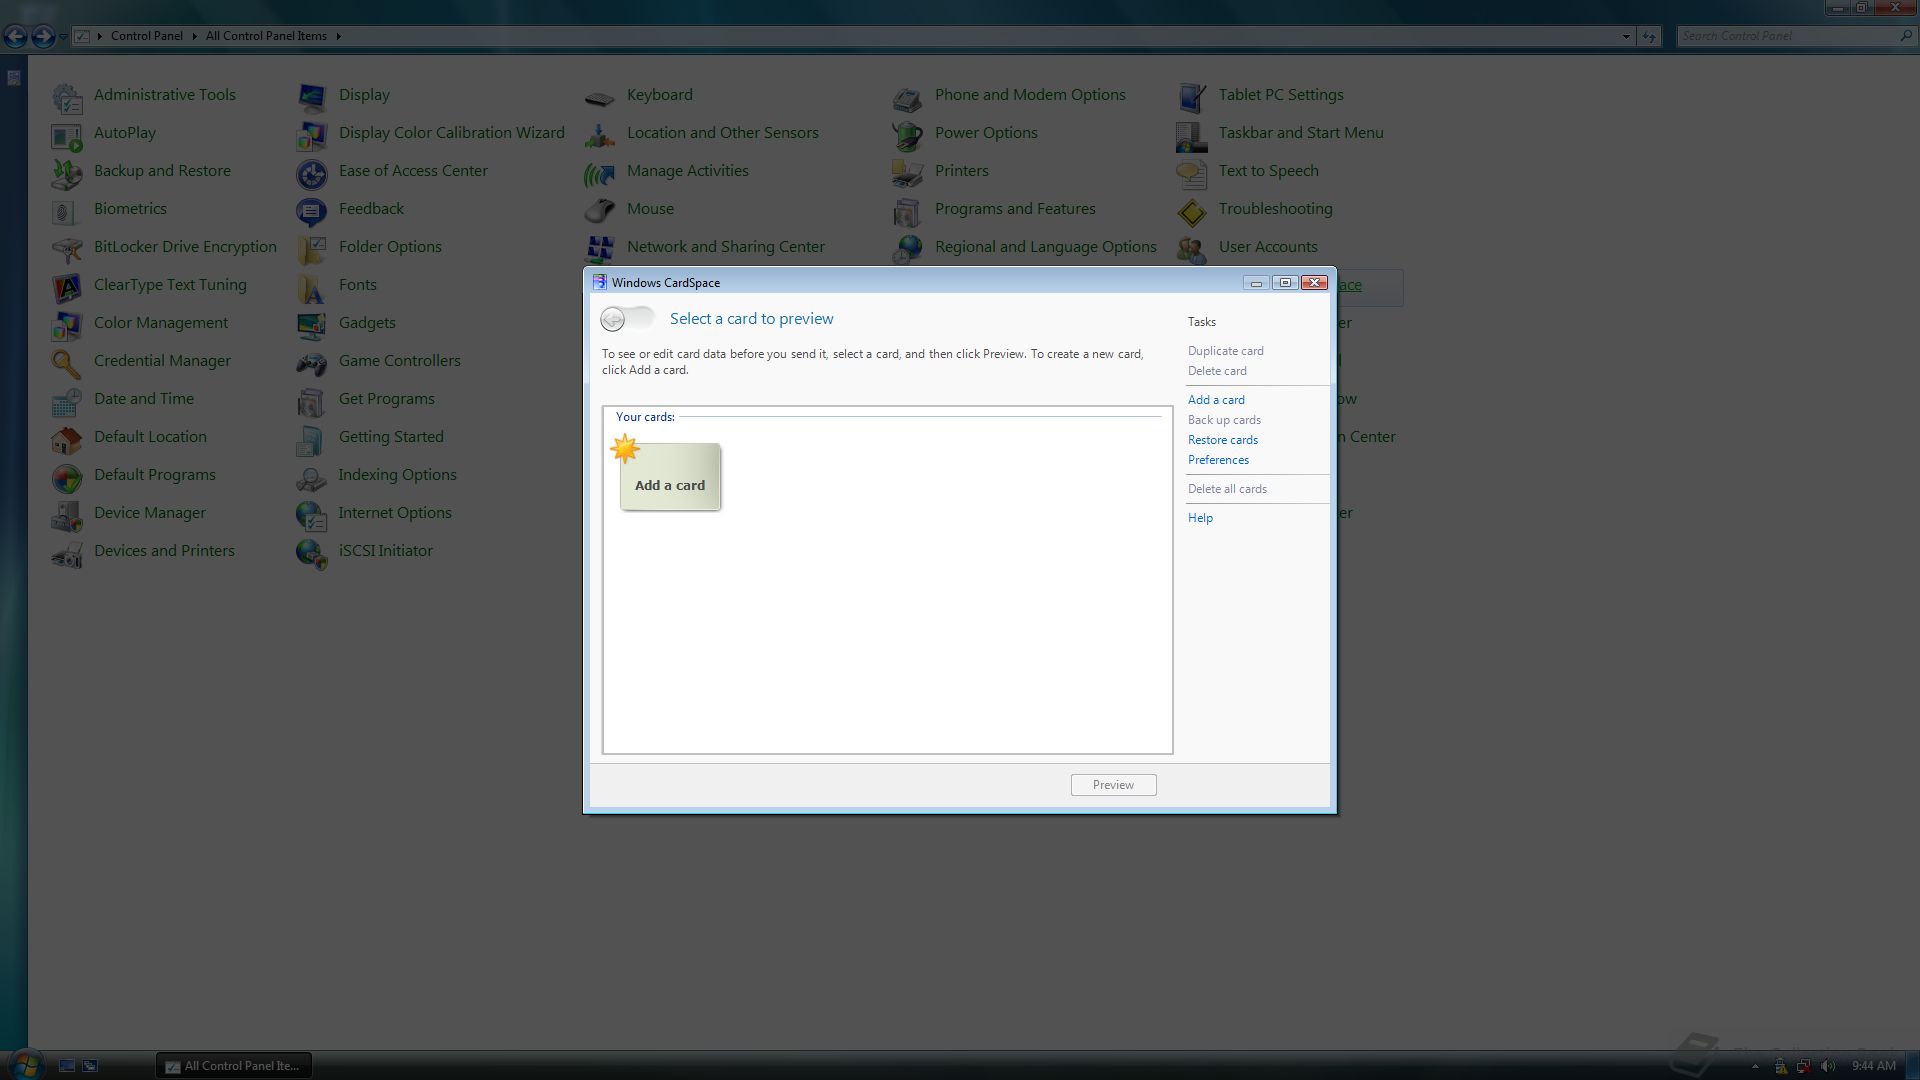This screenshot has height=1080, width=1920.
Task: Open Troubleshooting icon
Action: (x=1192, y=211)
